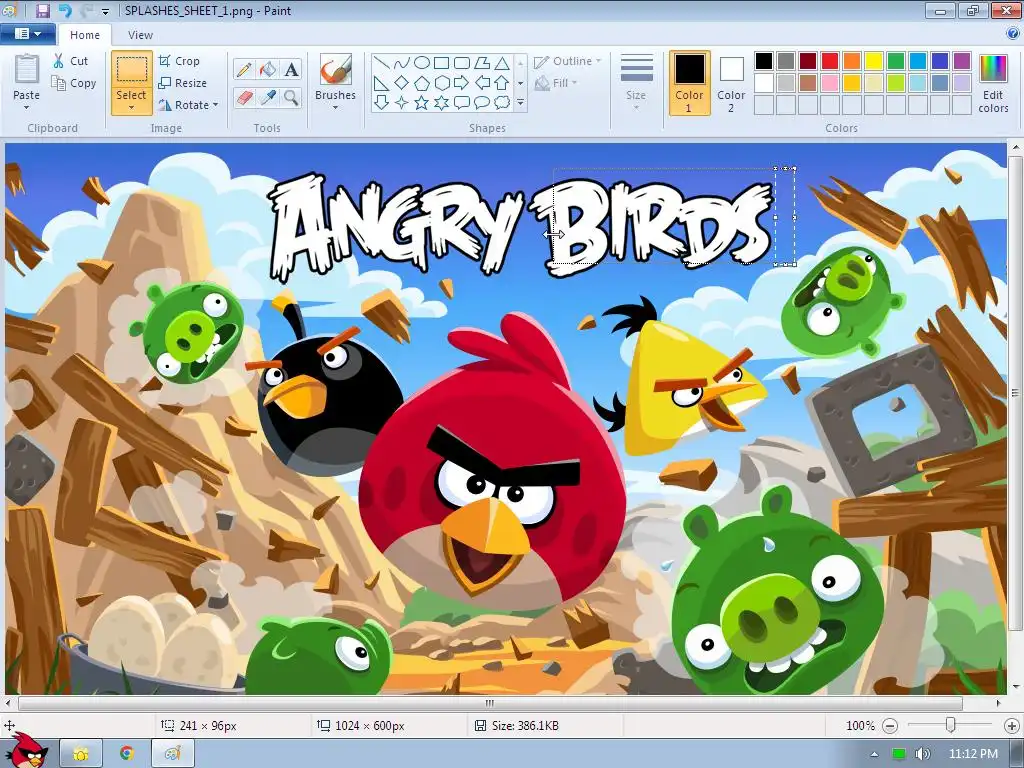
Task: Choose the Rounded rectangular callout shape
Action: click(x=462, y=103)
